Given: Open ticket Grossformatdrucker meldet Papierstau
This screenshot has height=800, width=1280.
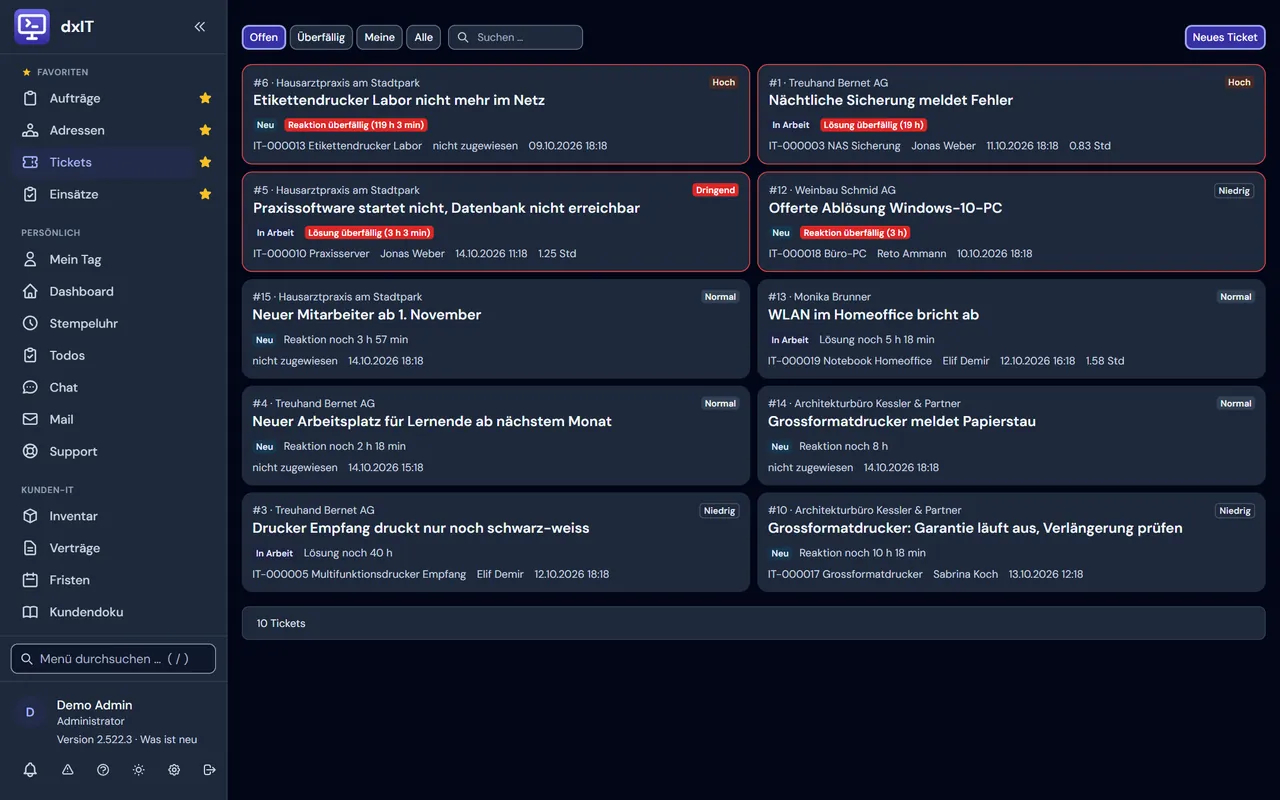Looking at the screenshot, I should (x=1011, y=436).
